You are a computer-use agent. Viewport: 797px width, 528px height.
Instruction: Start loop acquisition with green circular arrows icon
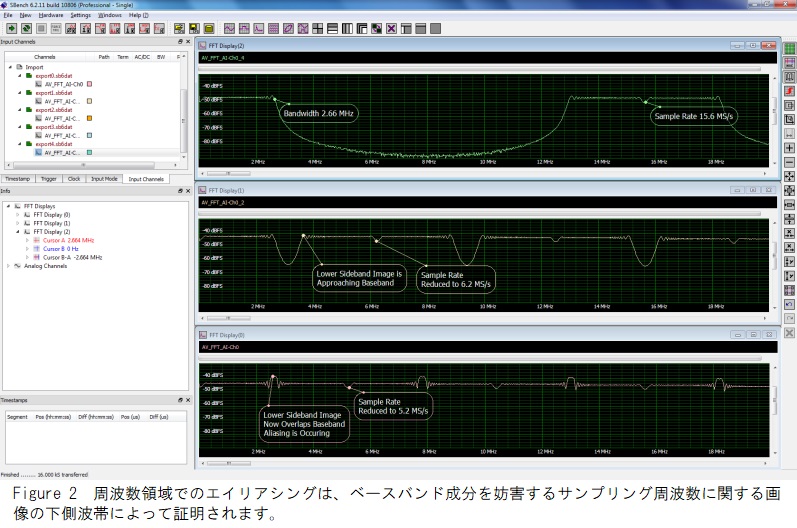pyautogui.click(x=26, y=28)
